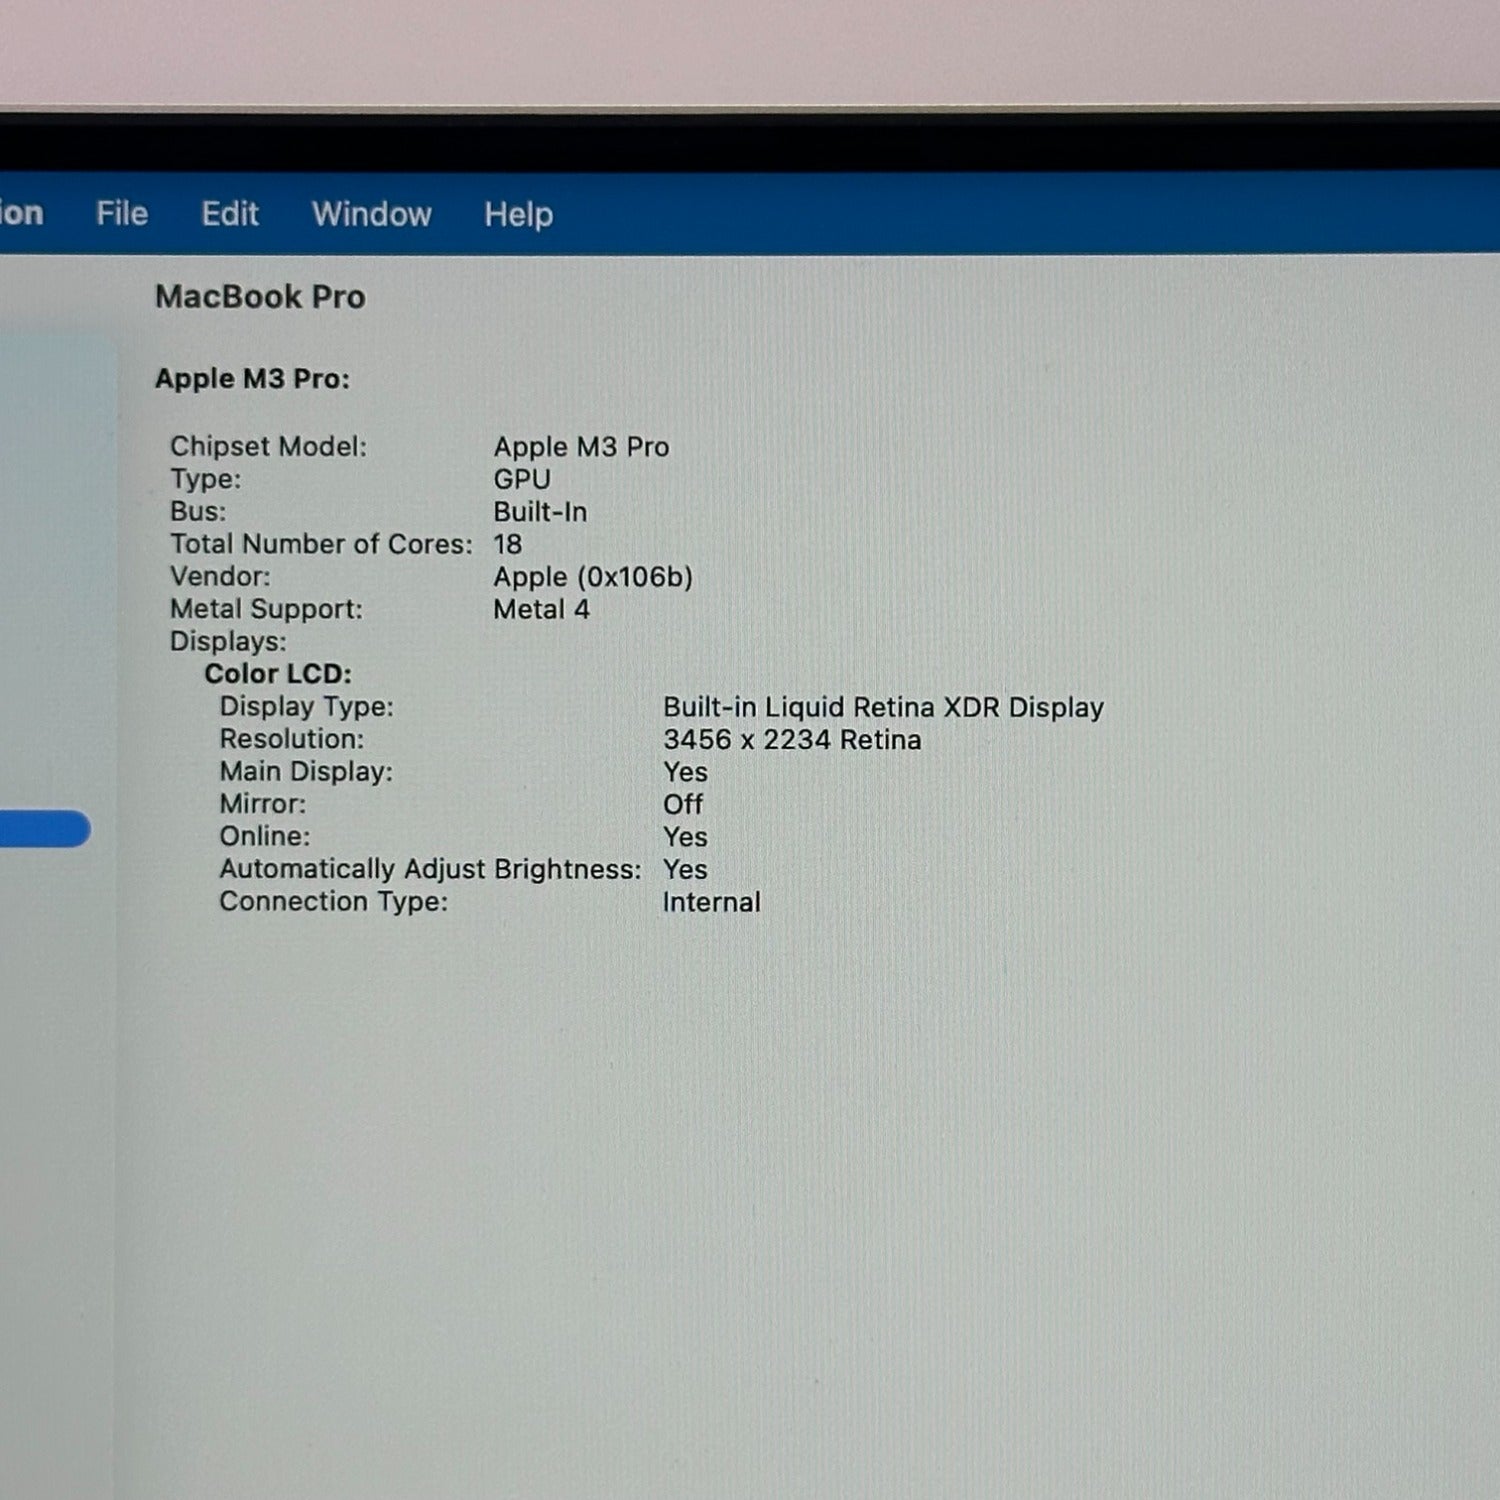The image size is (1500, 1500).
Task: Click the Vendor value Apple (0x106b)
Action: coord(592,577)
